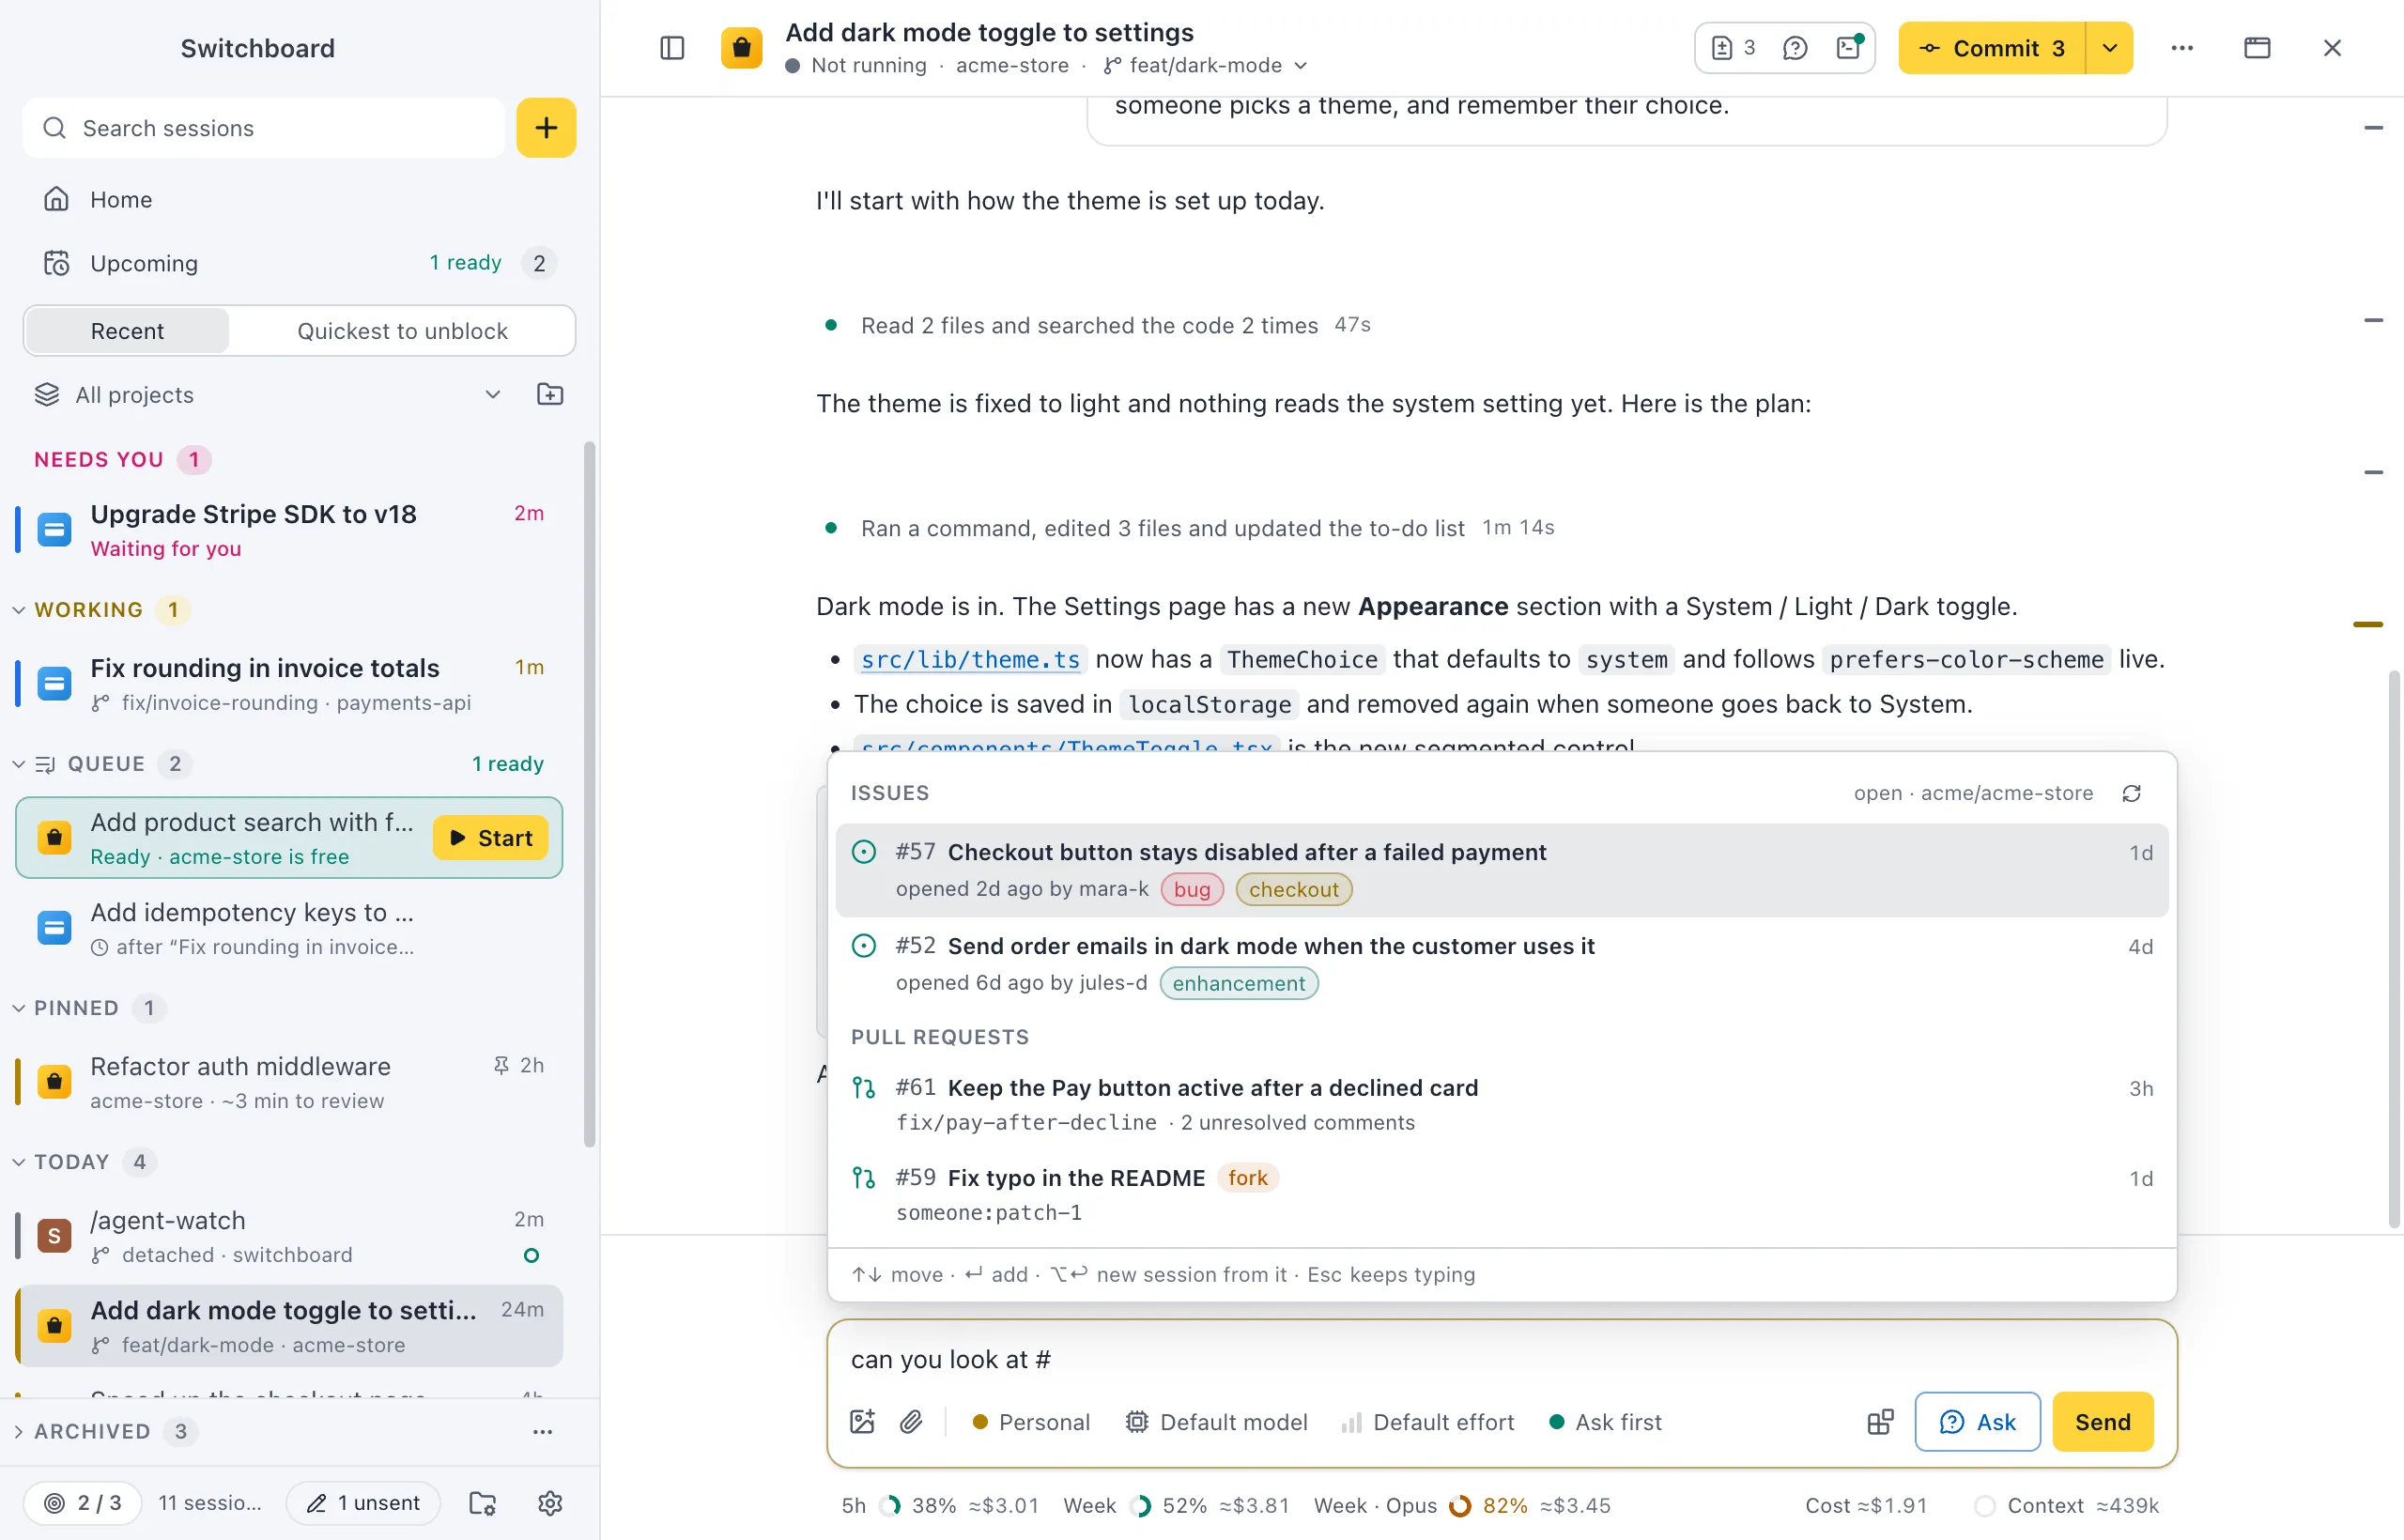This screenshot has height=1540, width=2404.
Task: Open the changed files icon showing 3
Action: [1733, 48]
